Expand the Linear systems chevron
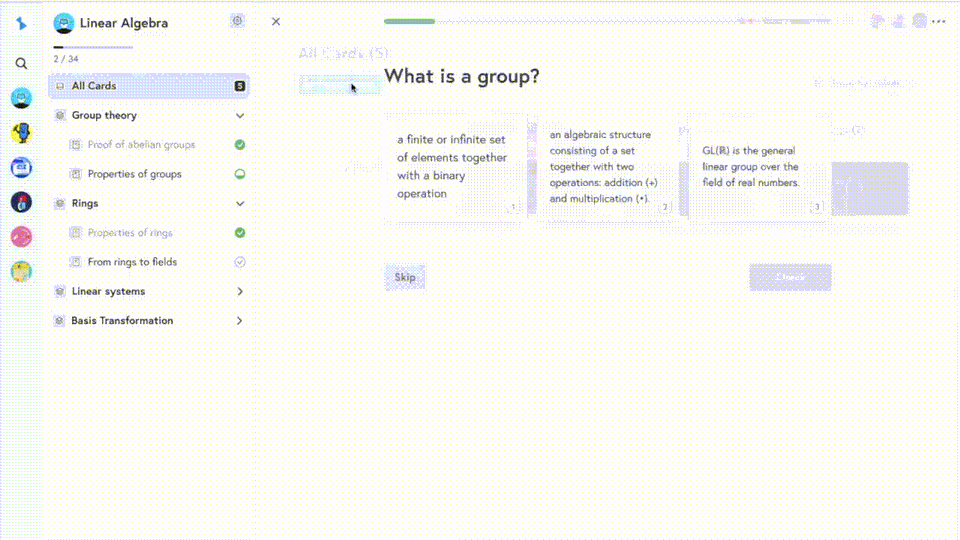This screenshot has width=960, height=540. click(240, 291)
